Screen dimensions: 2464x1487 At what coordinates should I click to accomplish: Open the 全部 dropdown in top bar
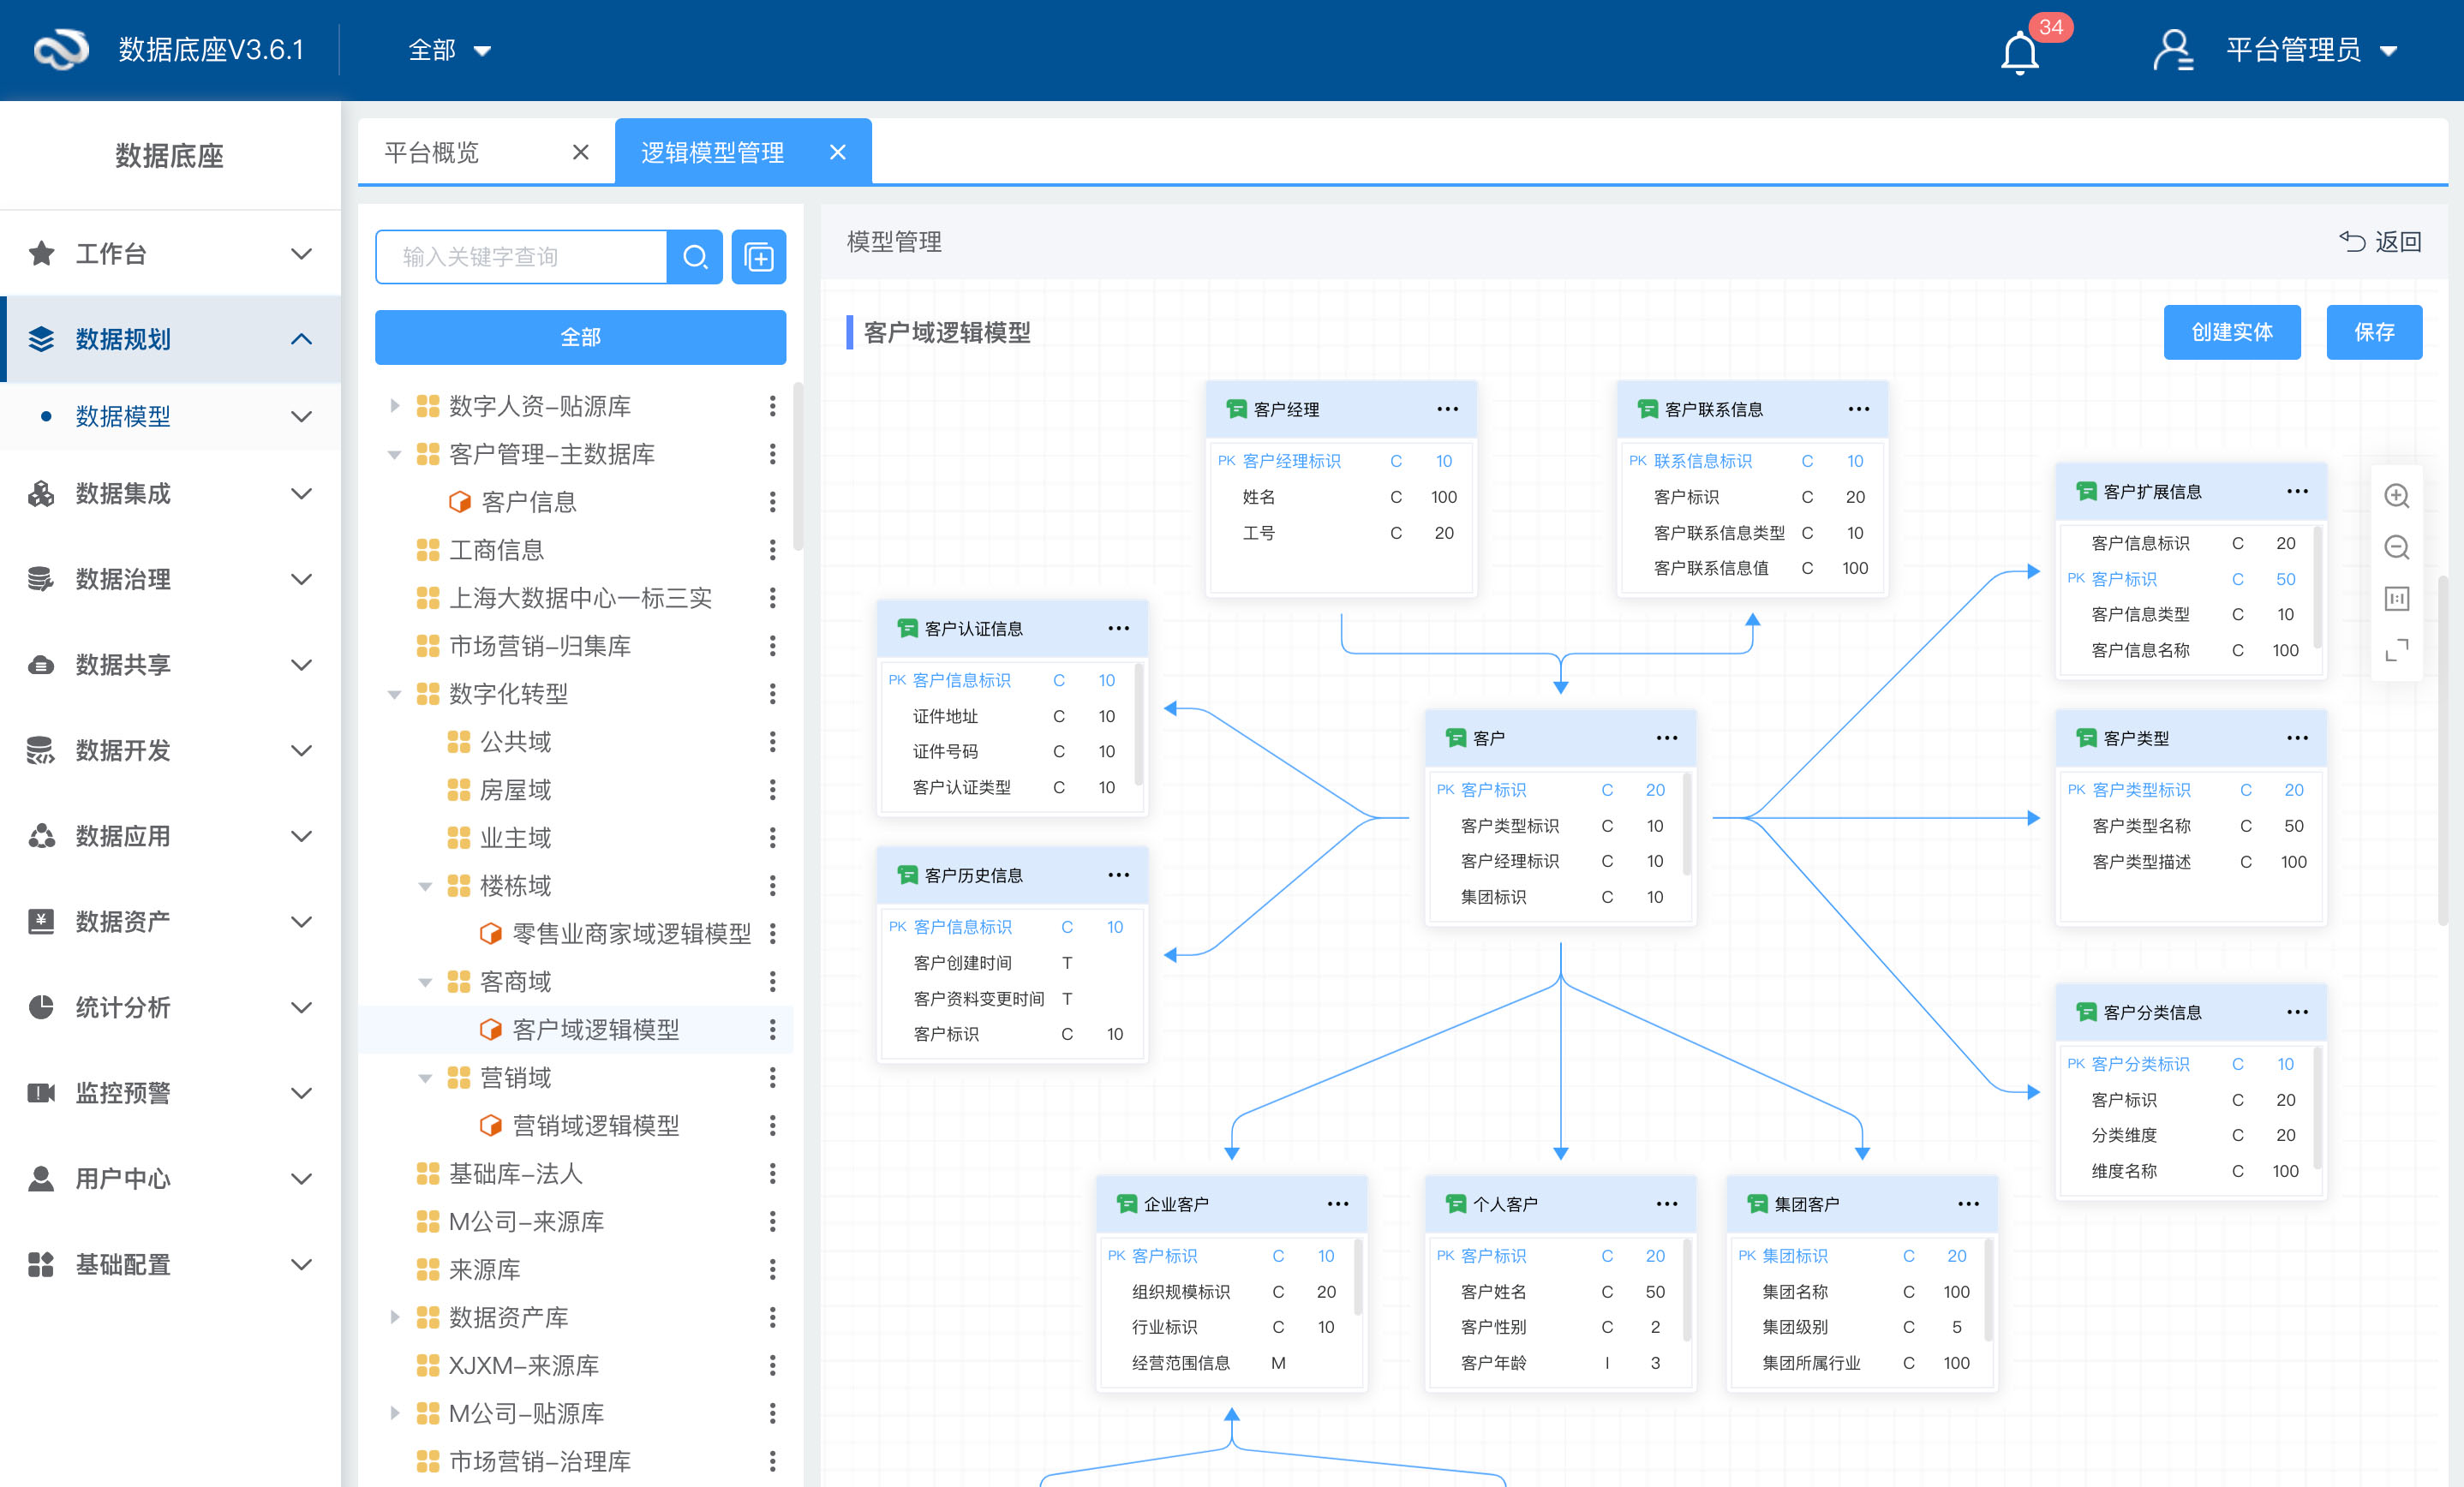(449, 50)
